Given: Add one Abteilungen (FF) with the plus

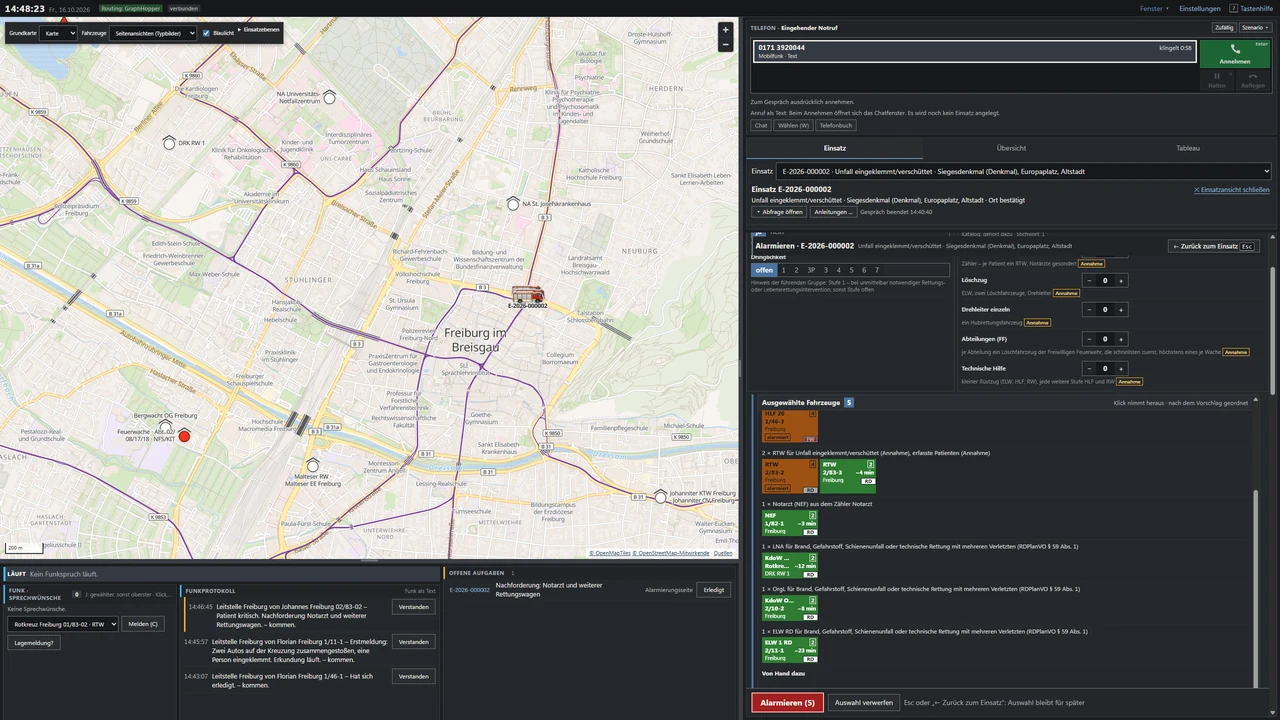Looking at the screenshot, I should (x=1121, y=340).
